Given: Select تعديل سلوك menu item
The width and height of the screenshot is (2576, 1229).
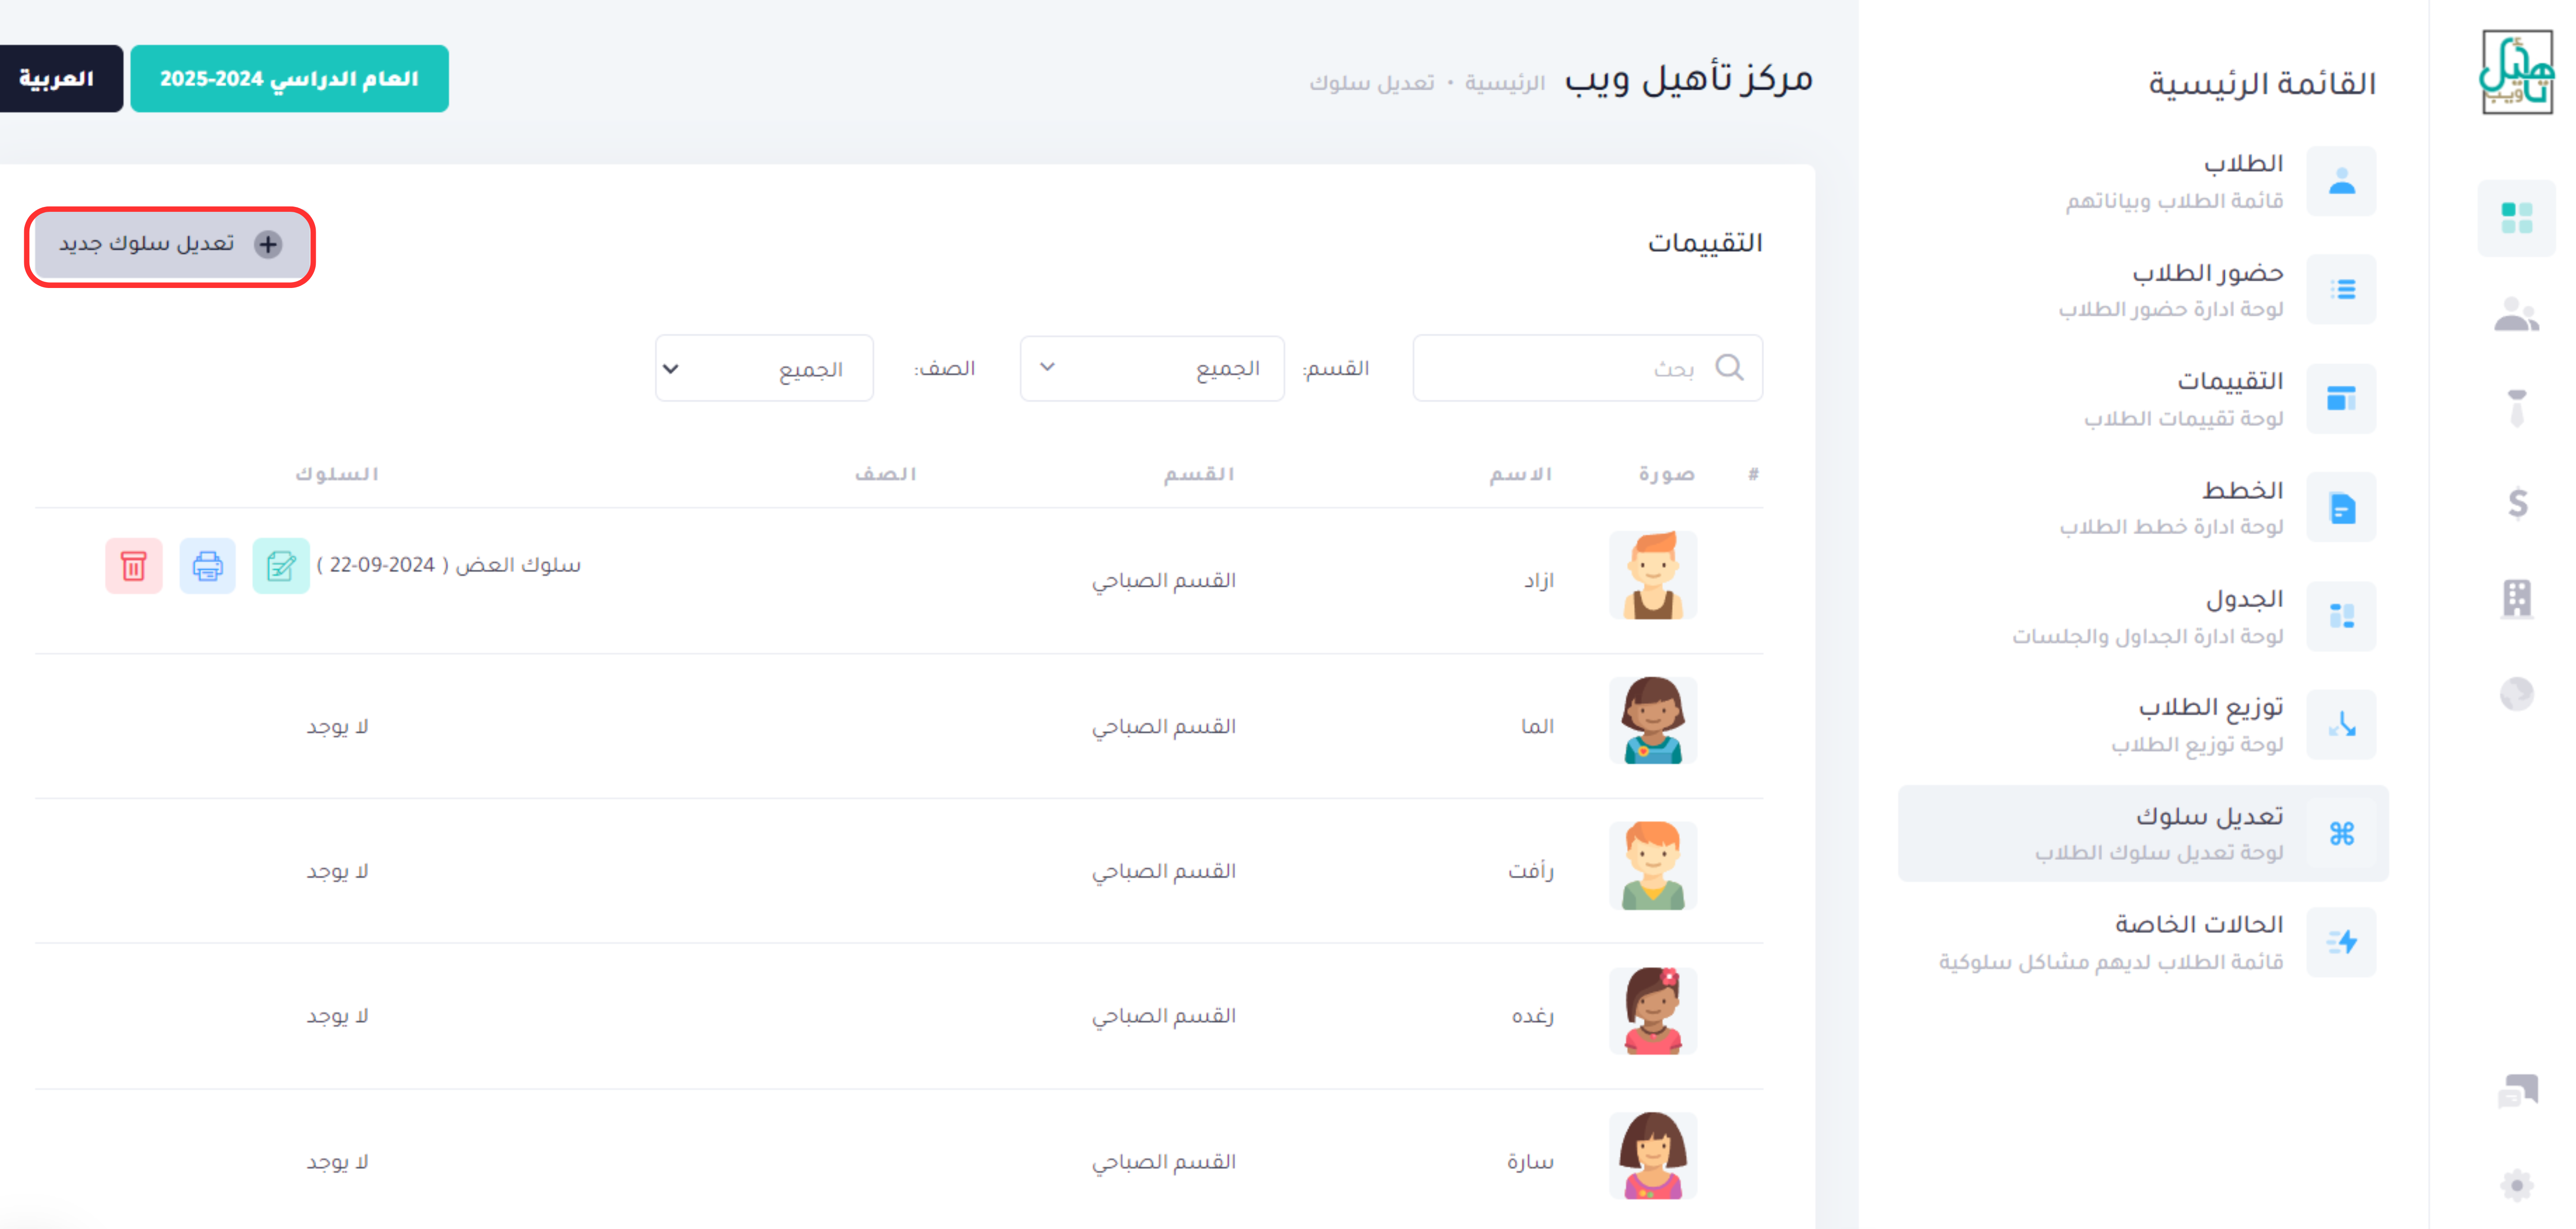Looking at the screenshot, I should (2143, 833).
